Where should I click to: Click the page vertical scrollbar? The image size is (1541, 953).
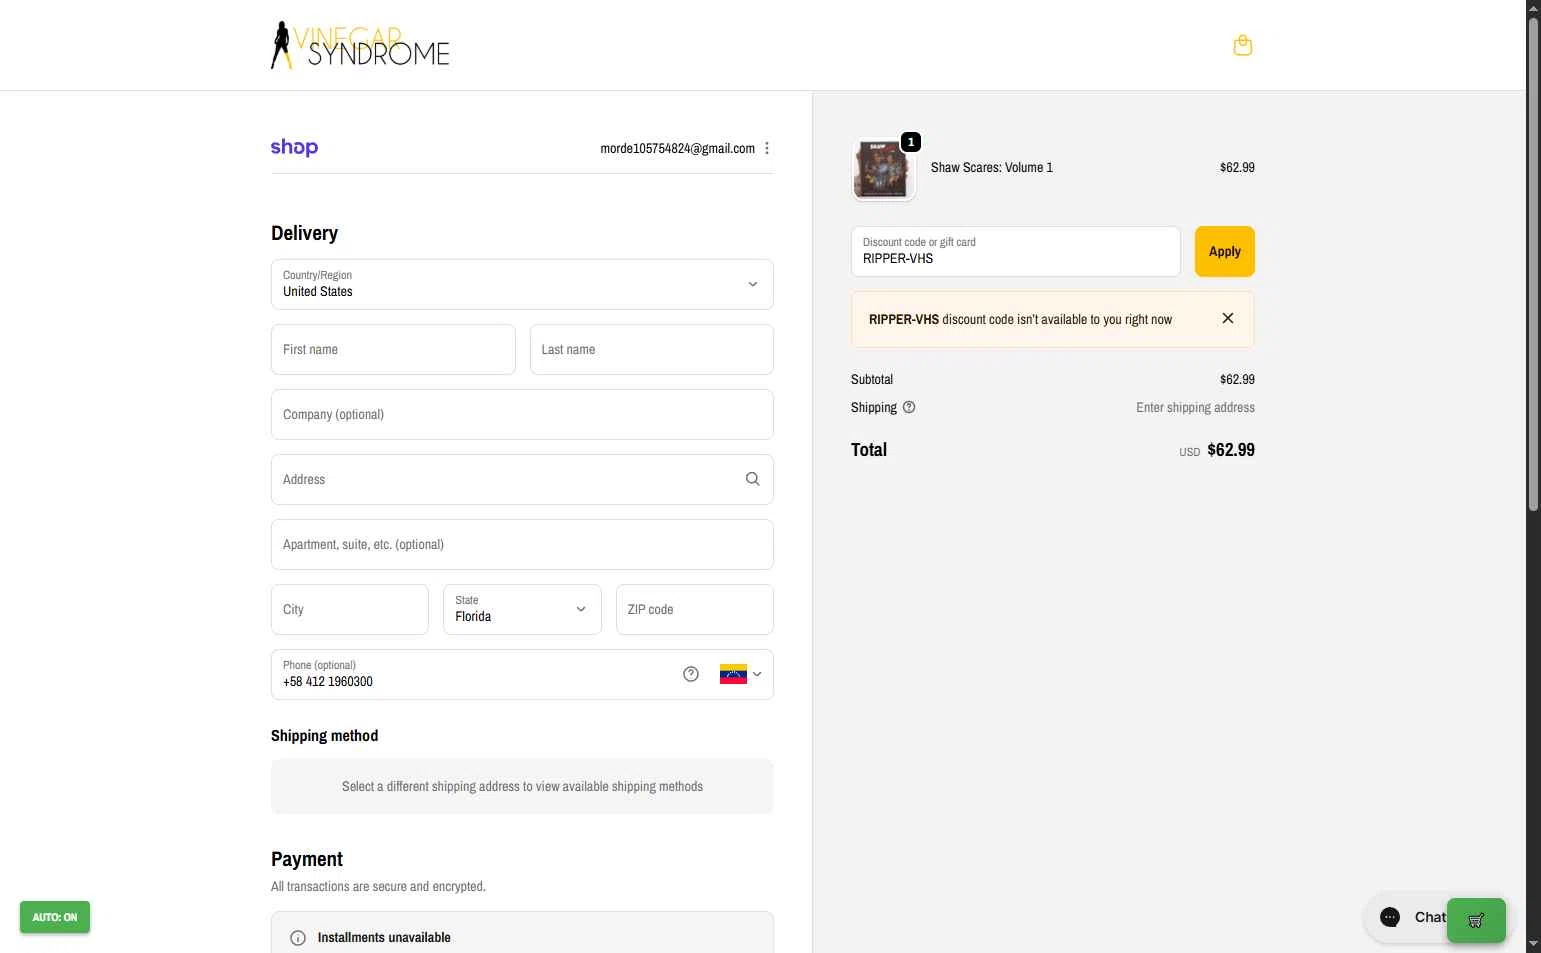click(x=1533, y=265)
